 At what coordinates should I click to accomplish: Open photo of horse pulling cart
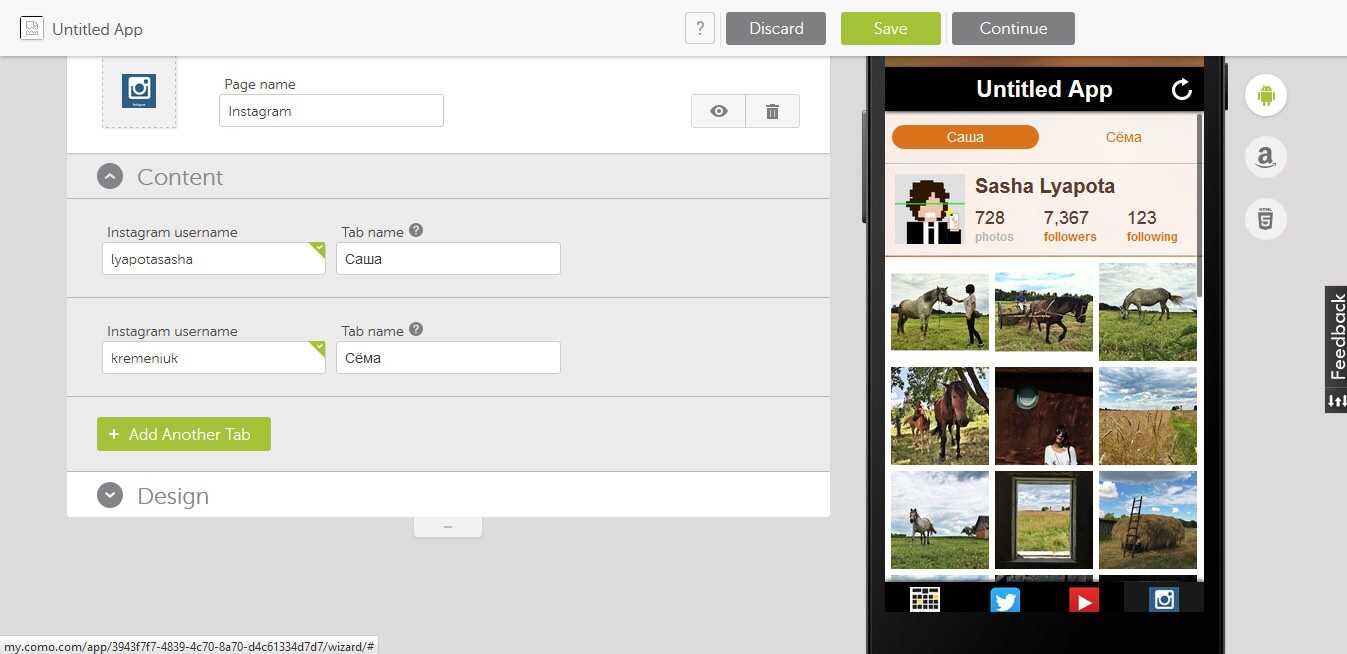[1043, 311]
